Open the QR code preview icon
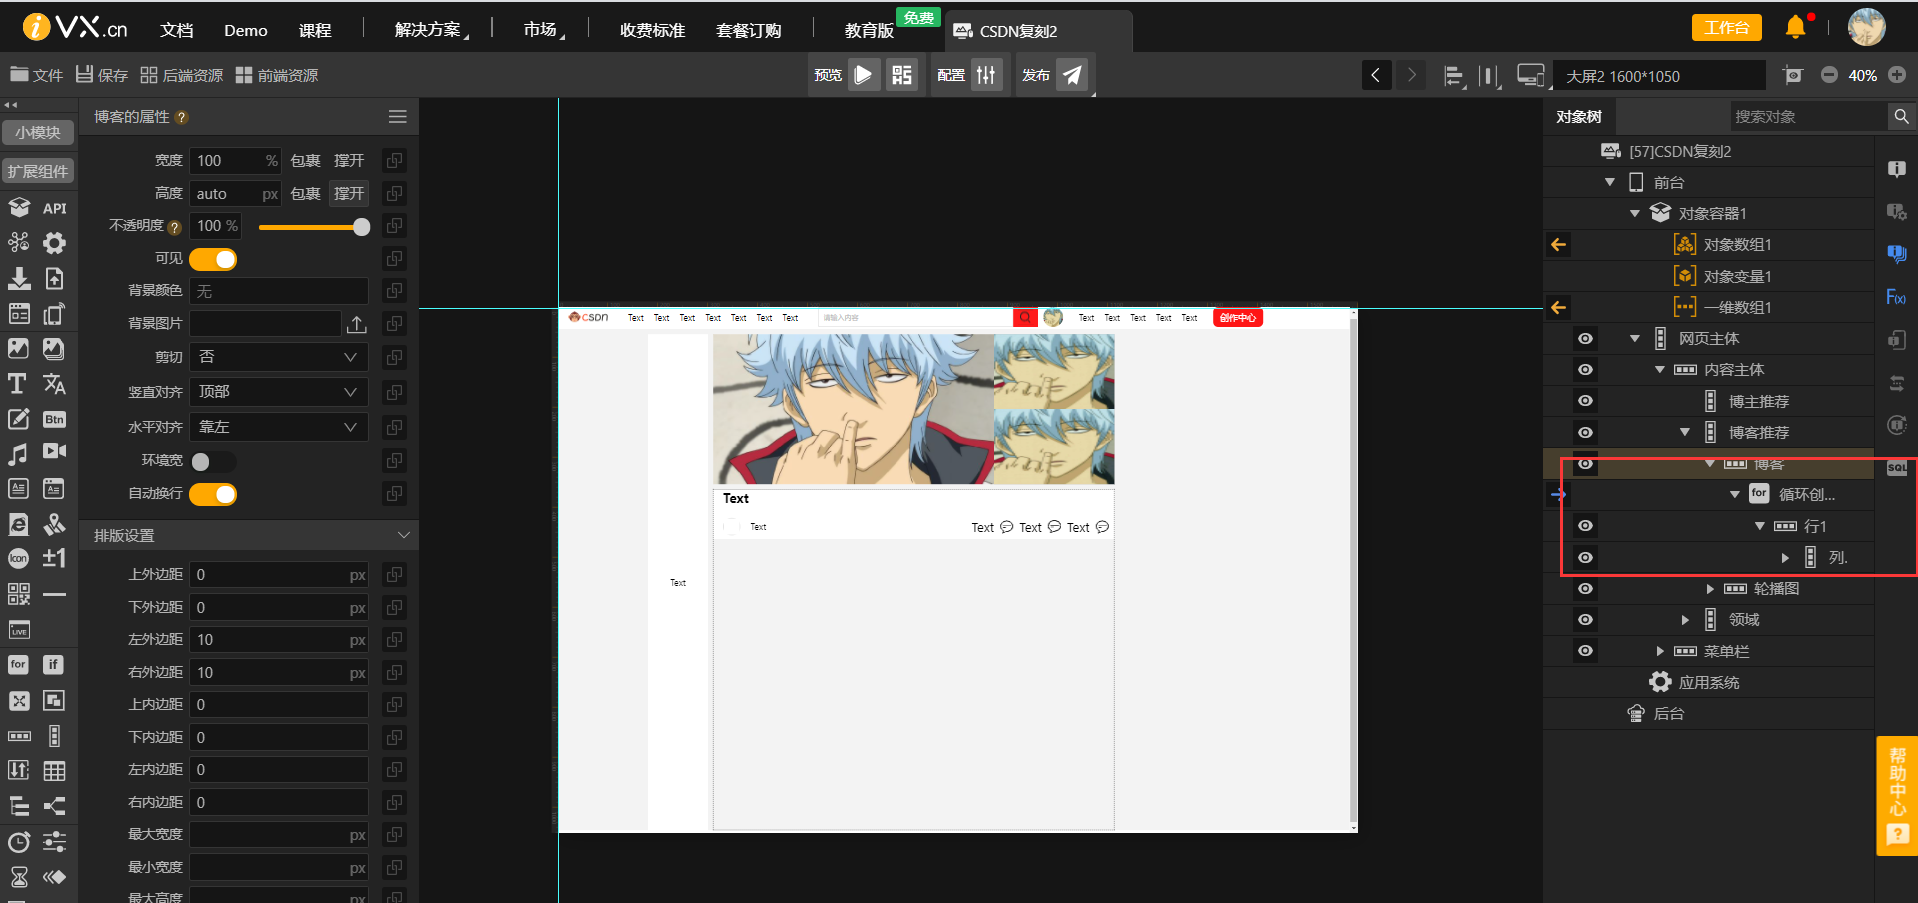The height and width of the screenshot is (903, 1918). click(902, 74)
